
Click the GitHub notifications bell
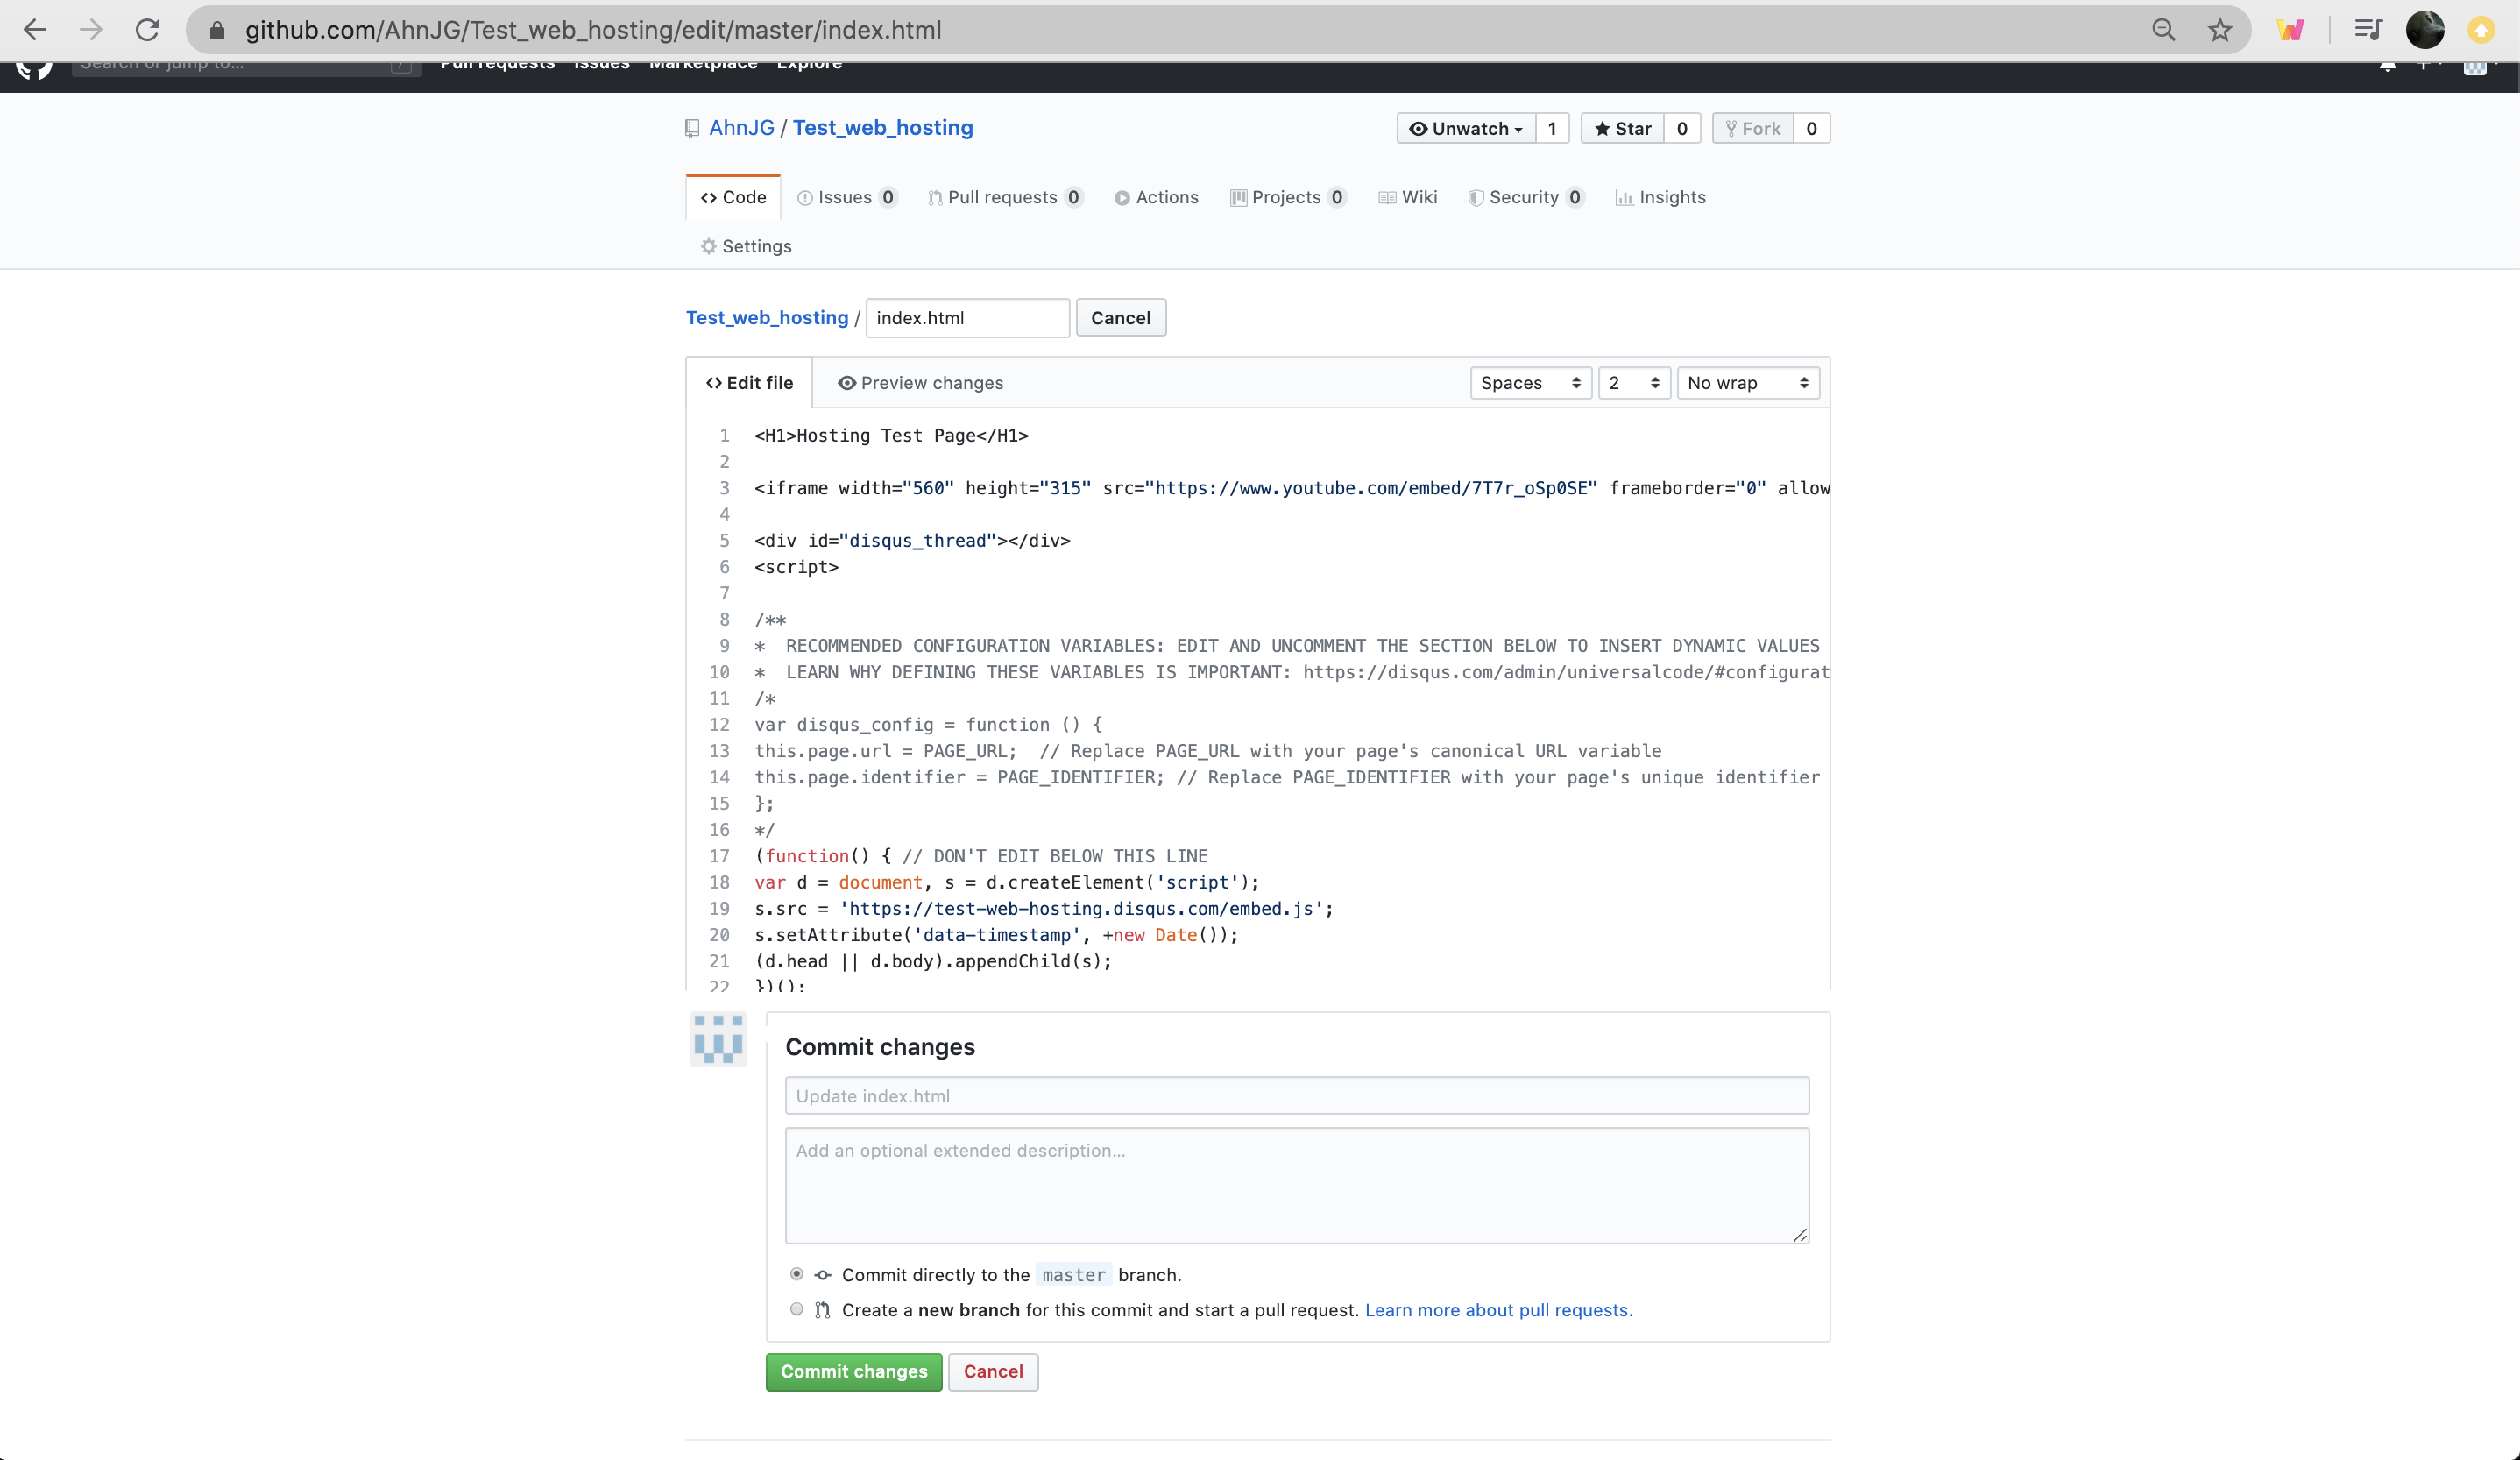tap(2387, 66)
